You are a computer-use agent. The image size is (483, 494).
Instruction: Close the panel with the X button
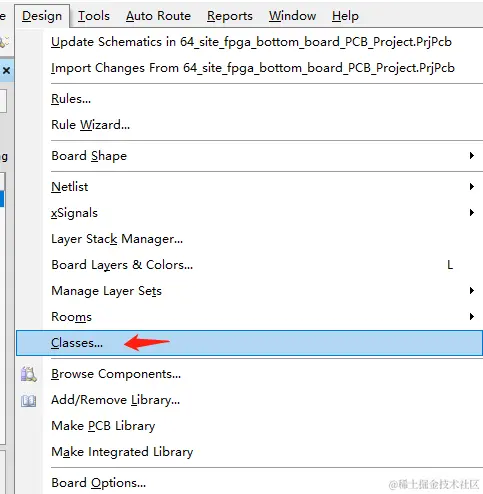6,70
